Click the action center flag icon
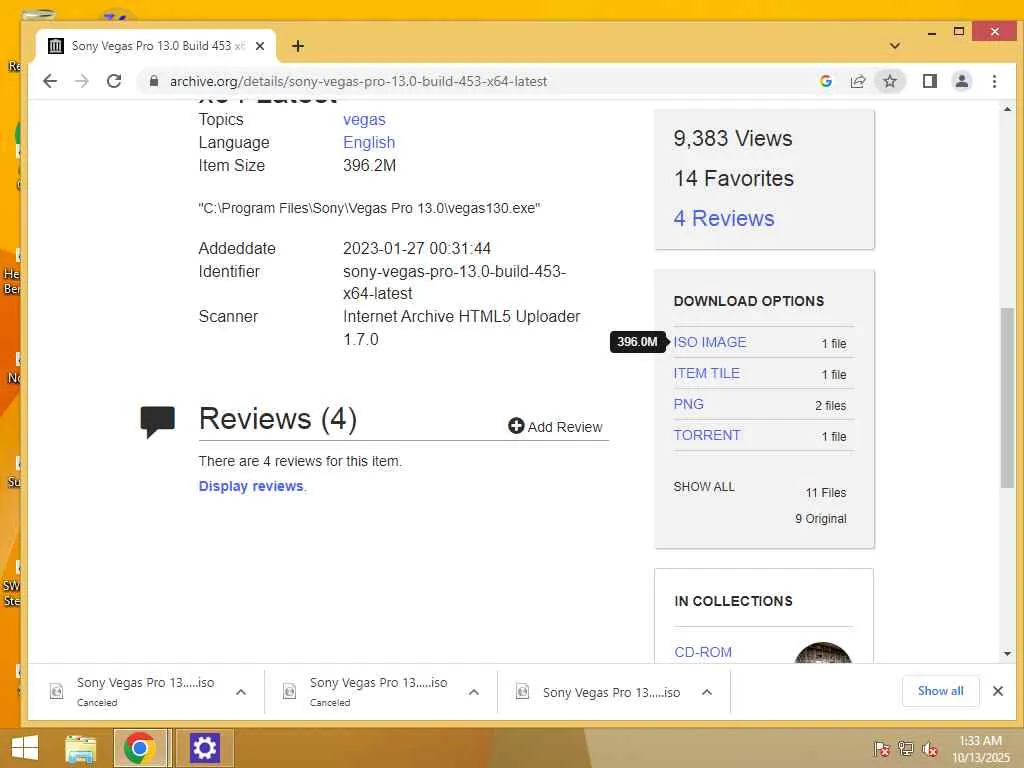This screenshot has width=1024, height=768. pyautogui.click(x=881, y=748)
